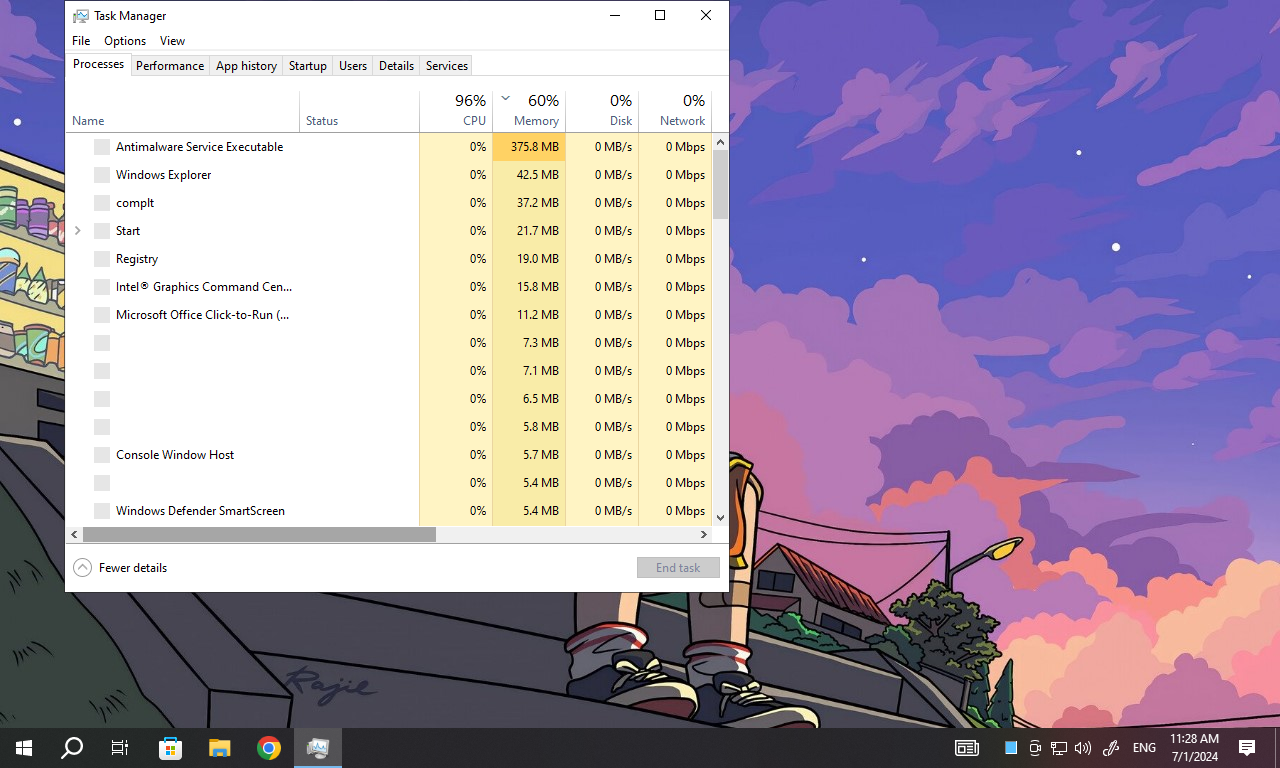The width and height of the screenshot is (1280, 768).
Task: Switch to the Startup tab
Action: pos(308,66)
